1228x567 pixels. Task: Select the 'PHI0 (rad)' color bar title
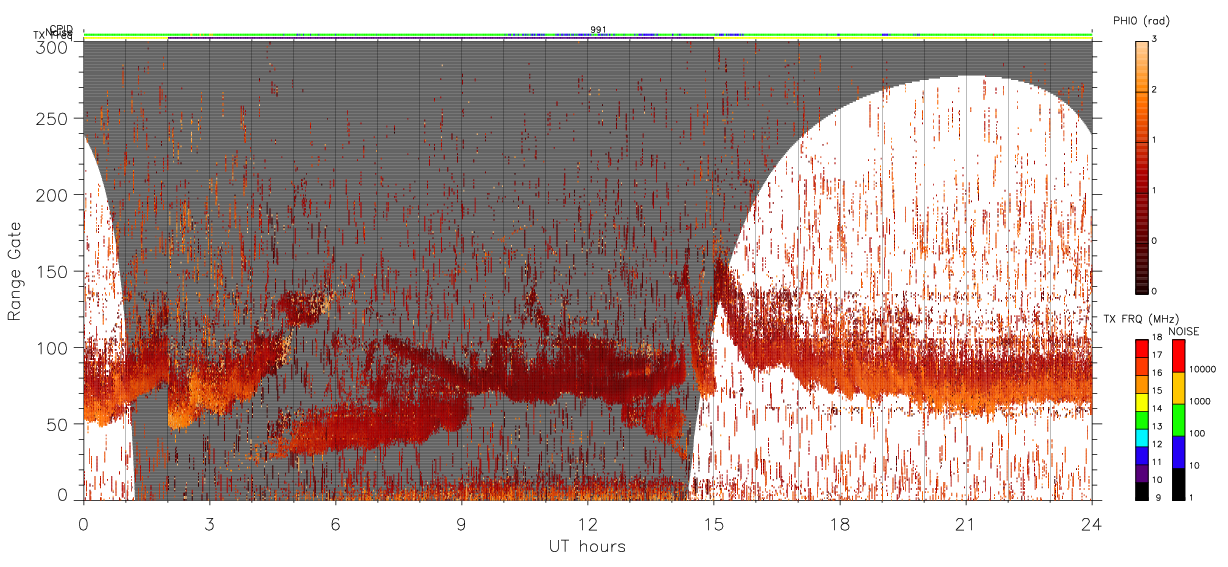pyautogui.click(x=1141, y=20)
